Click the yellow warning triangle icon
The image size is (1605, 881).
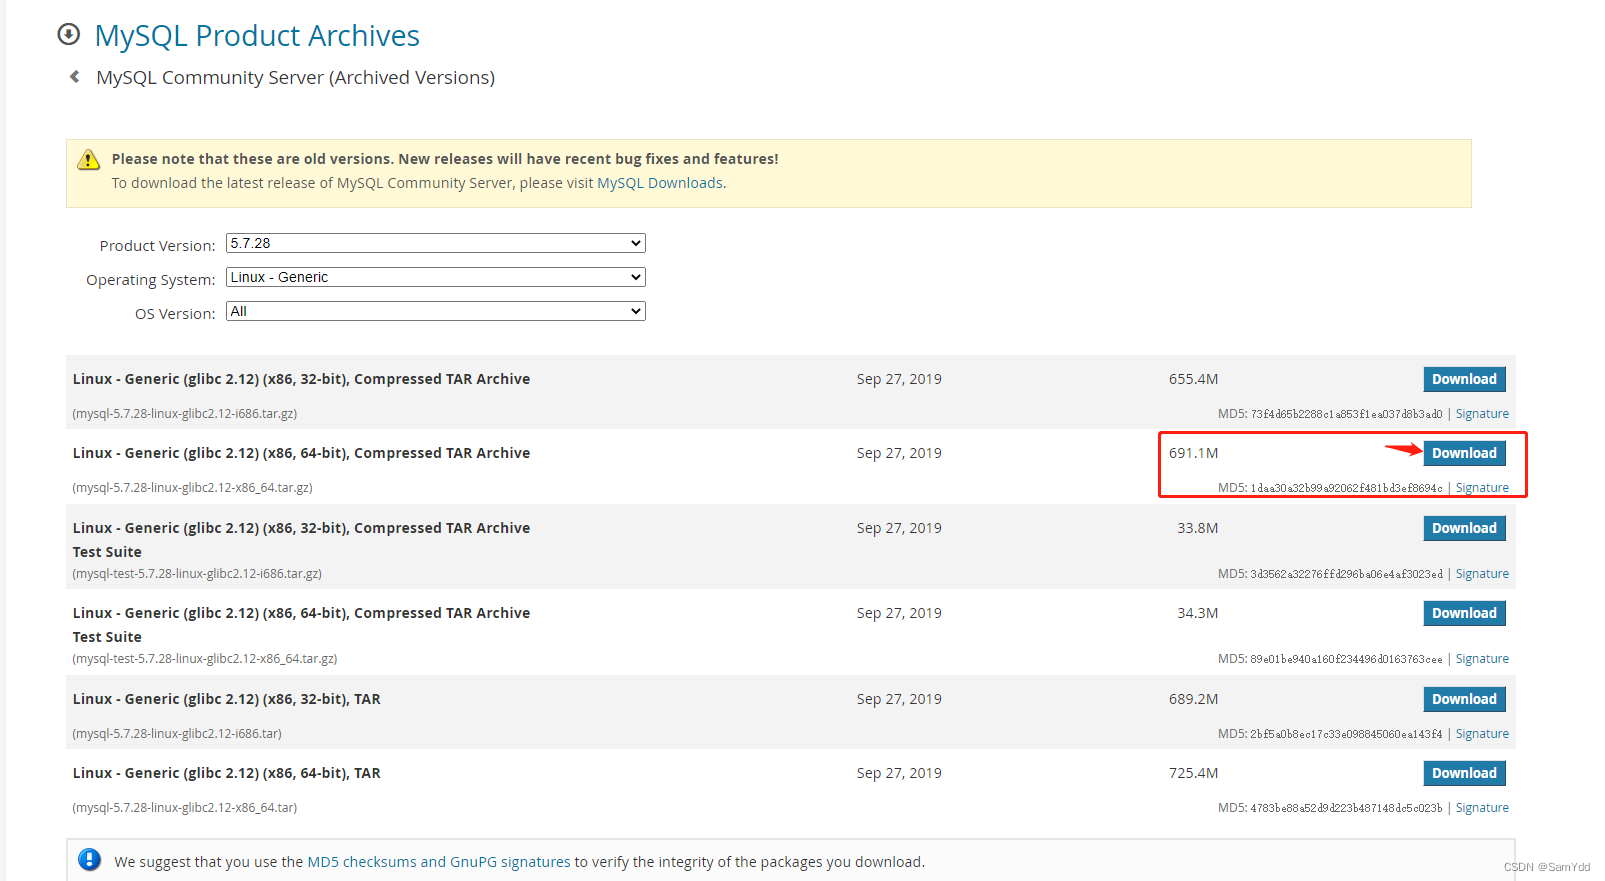(x=89, y=159)
